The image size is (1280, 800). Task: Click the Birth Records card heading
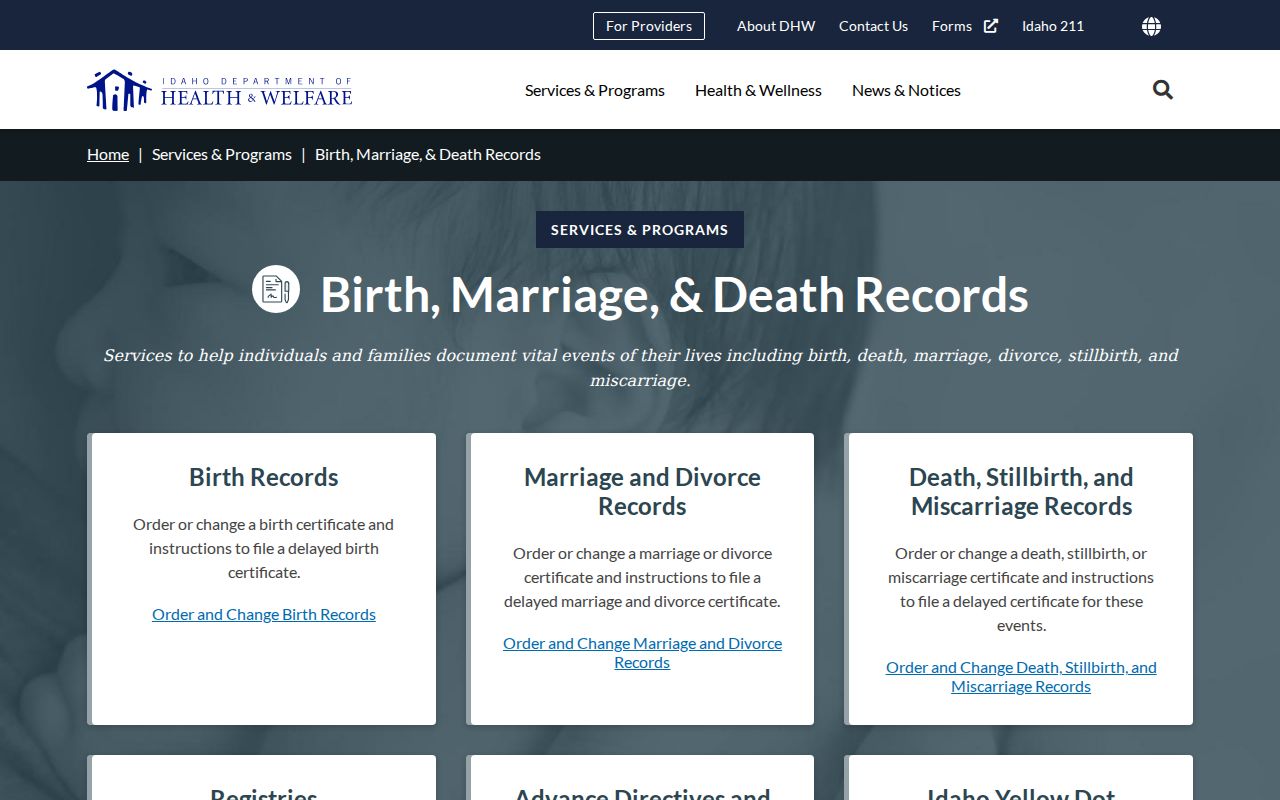coord(264,477)
